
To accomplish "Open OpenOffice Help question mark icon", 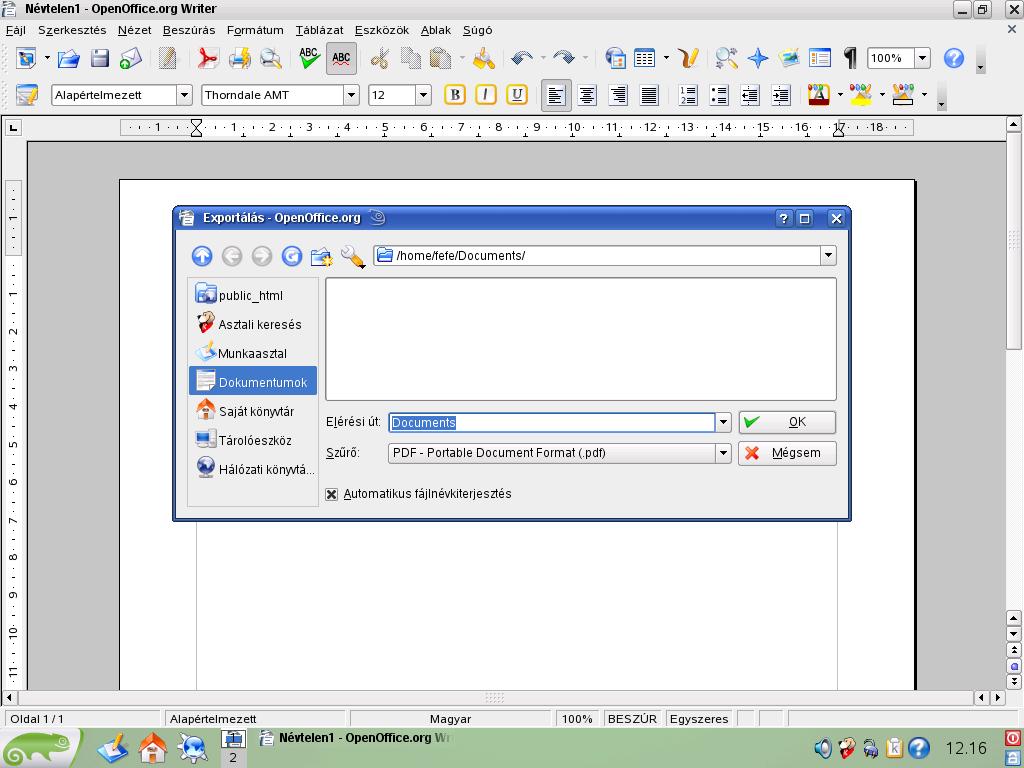I will tap(953, 58).
